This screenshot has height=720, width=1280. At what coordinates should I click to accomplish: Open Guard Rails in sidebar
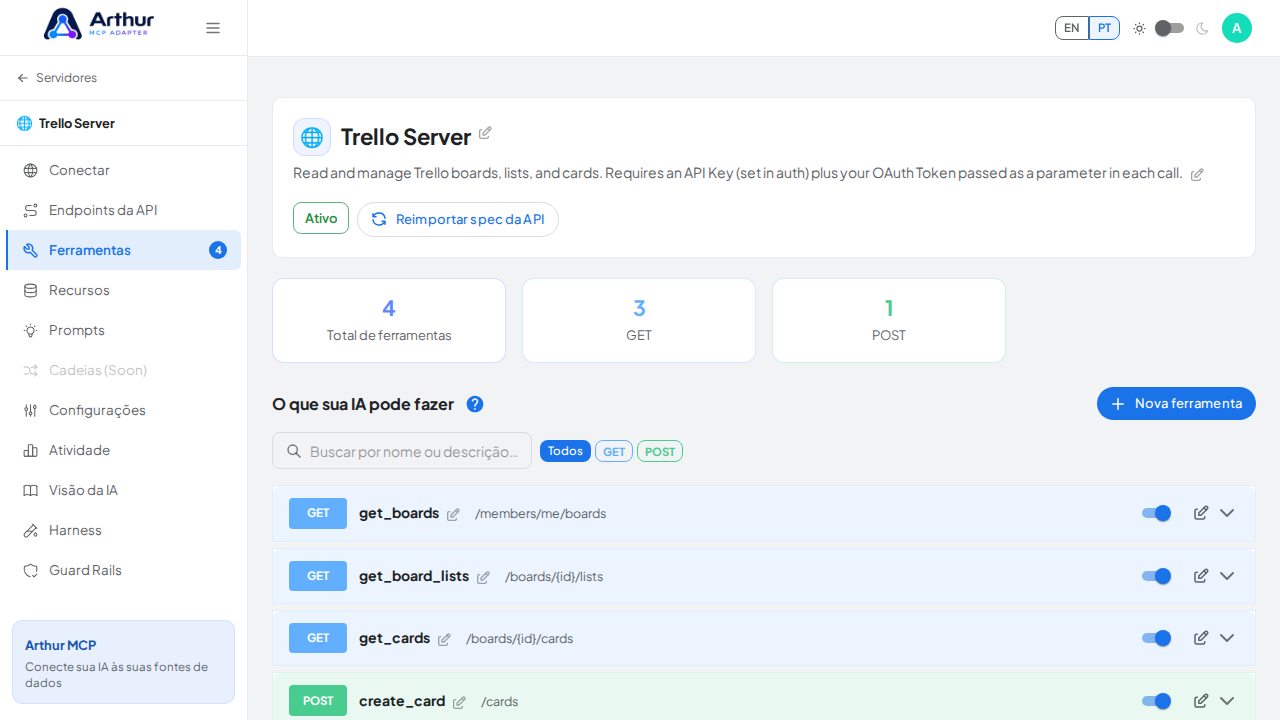[x=123, y=570]
